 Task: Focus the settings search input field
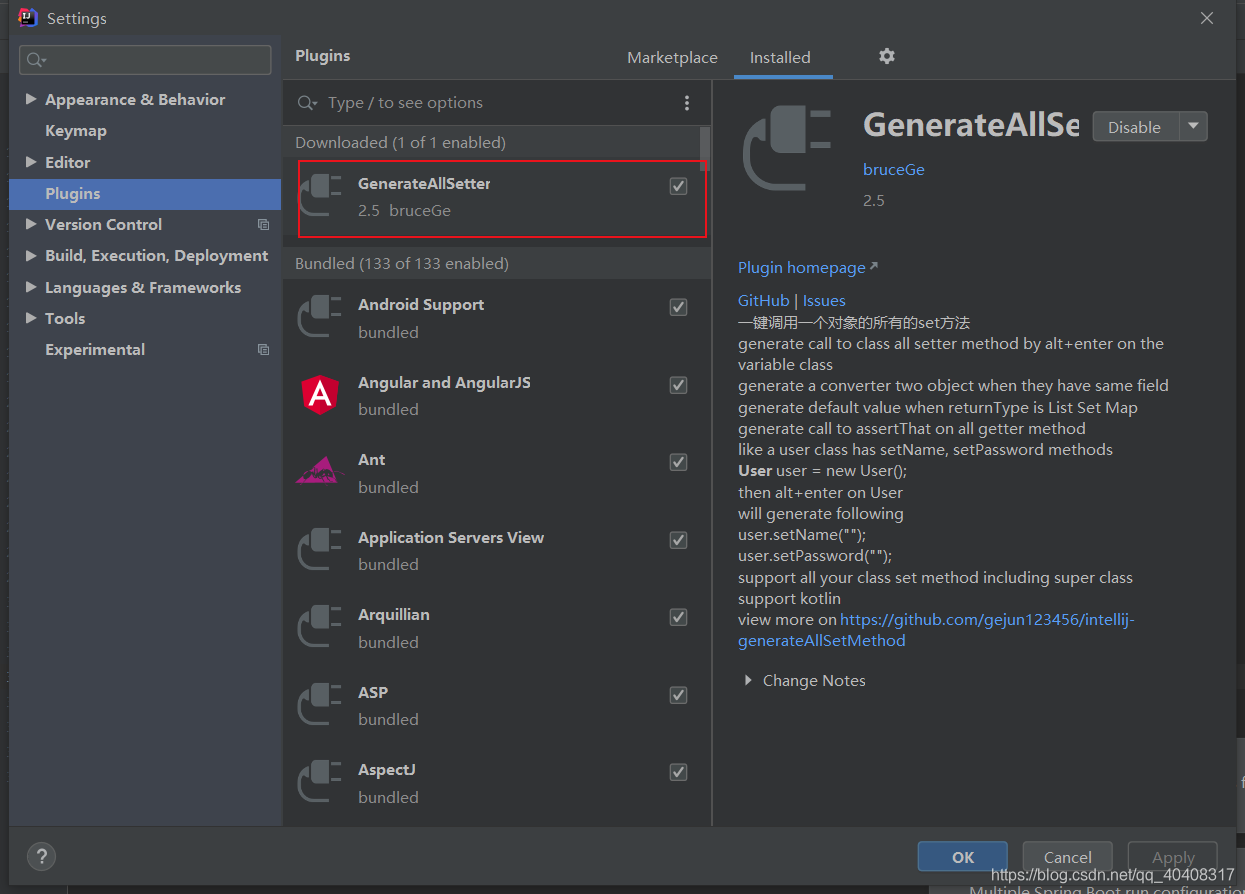pos(145,60)
